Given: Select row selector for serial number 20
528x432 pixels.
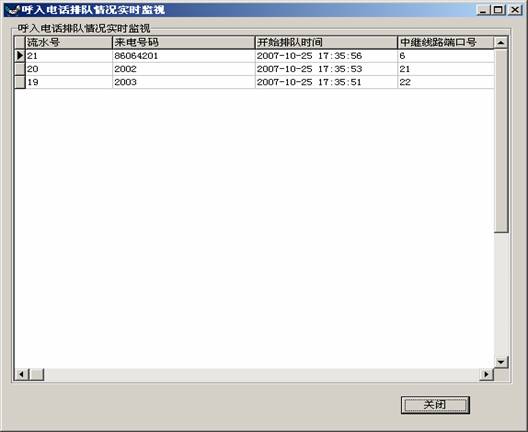Looking at the screenshot, I should 20,69.
